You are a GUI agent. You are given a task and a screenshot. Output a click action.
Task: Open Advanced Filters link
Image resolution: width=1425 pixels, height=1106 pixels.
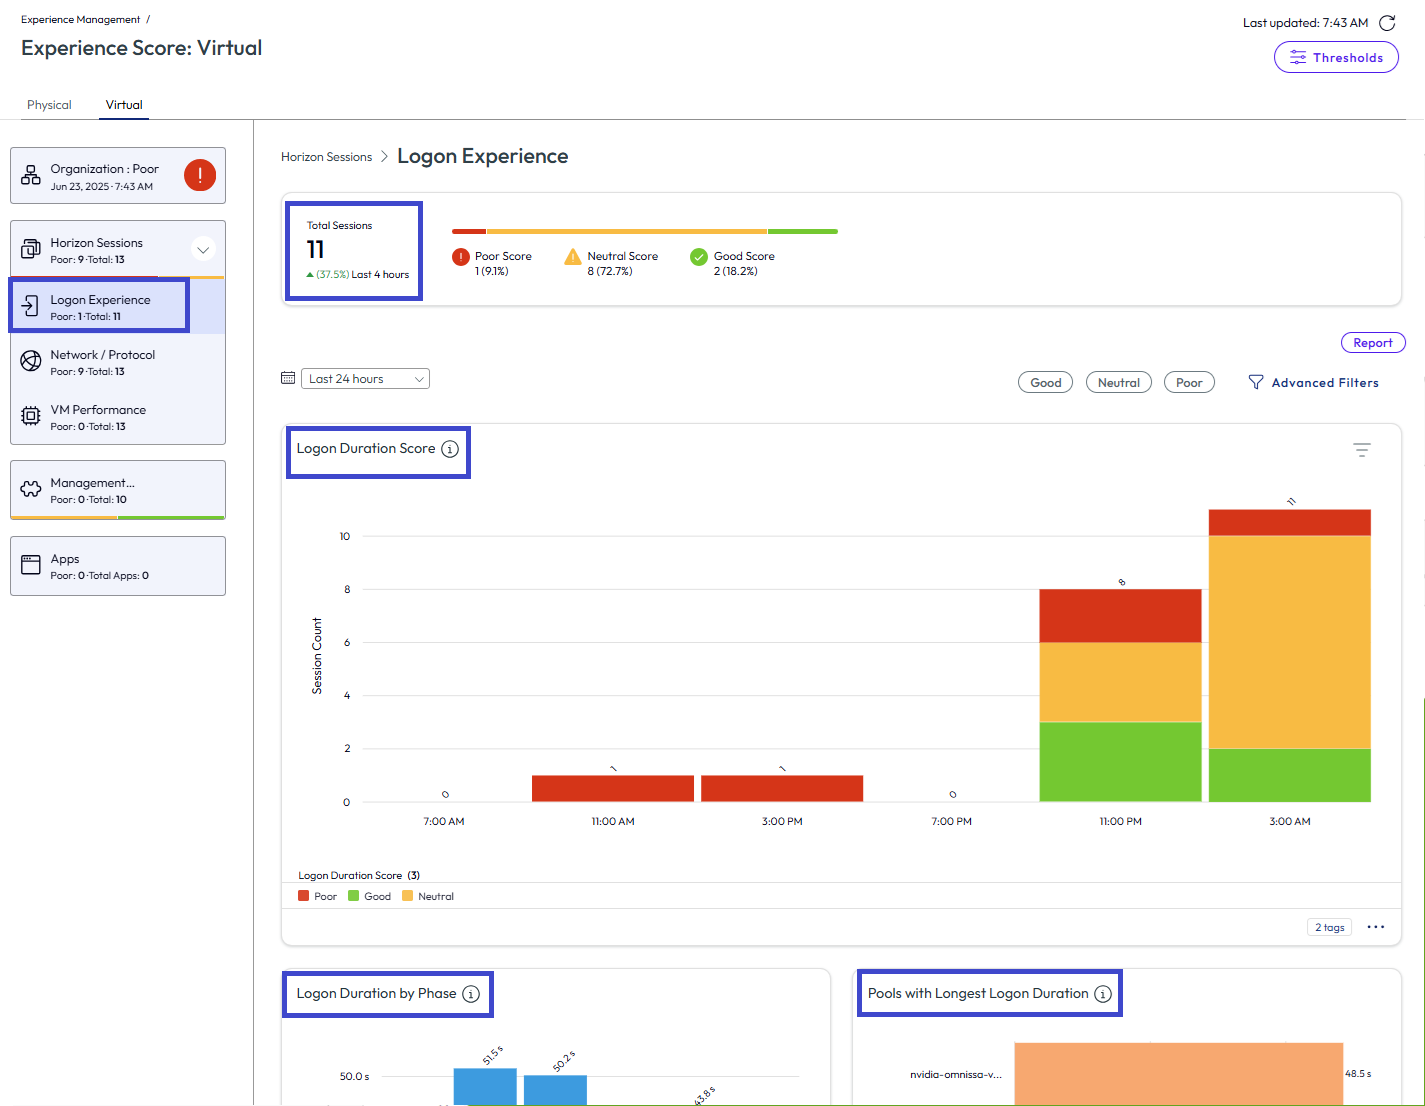tap(1325, 382)
